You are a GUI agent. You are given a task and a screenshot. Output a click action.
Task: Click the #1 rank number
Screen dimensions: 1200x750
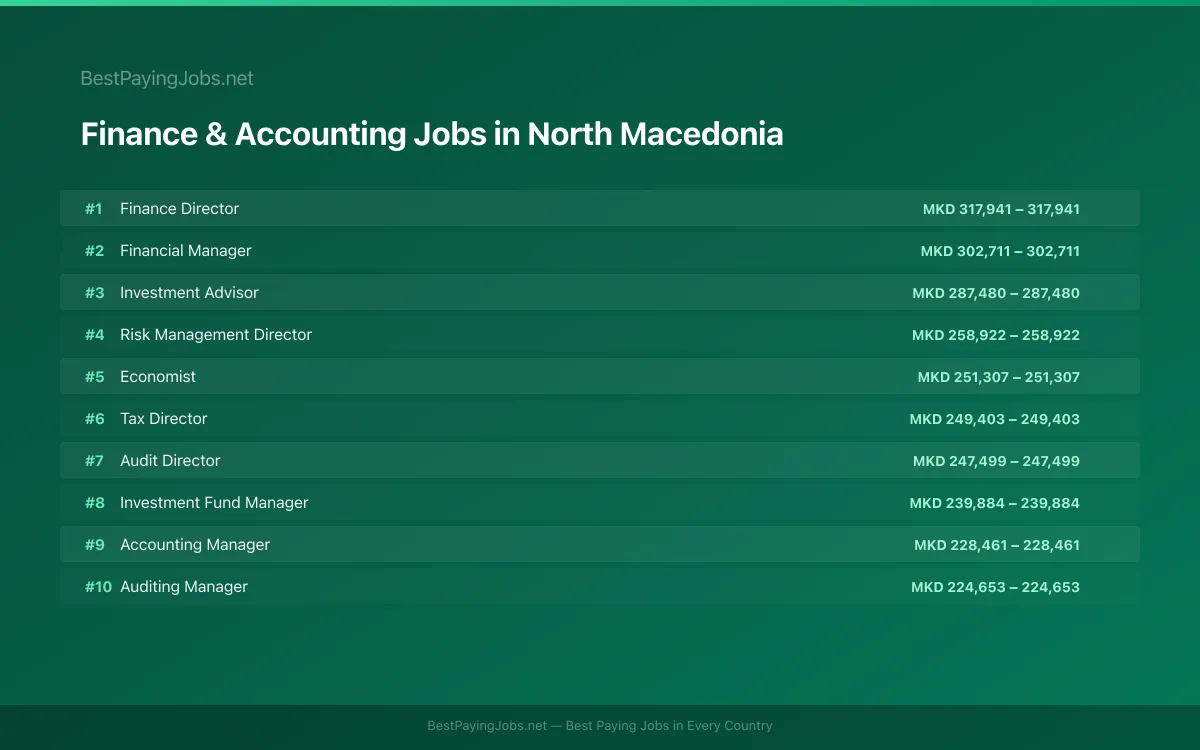coord(93,209)
